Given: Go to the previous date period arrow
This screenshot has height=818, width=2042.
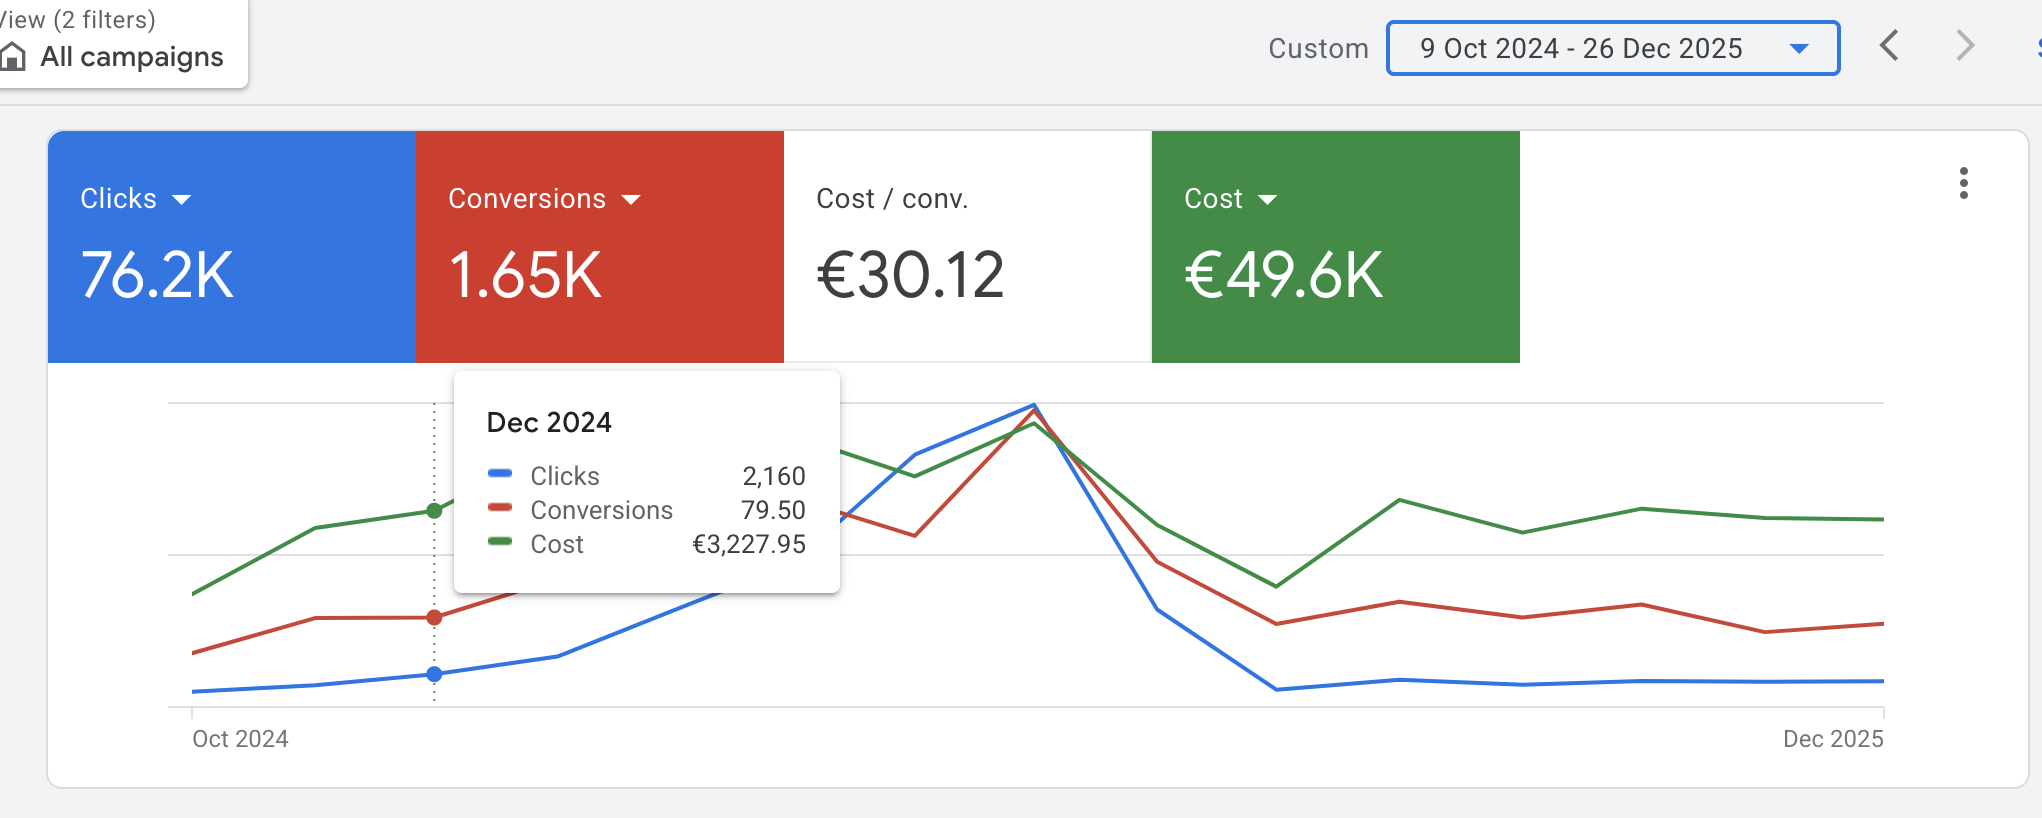Looking at the screenshot, I should click(x=1889, y=46).
